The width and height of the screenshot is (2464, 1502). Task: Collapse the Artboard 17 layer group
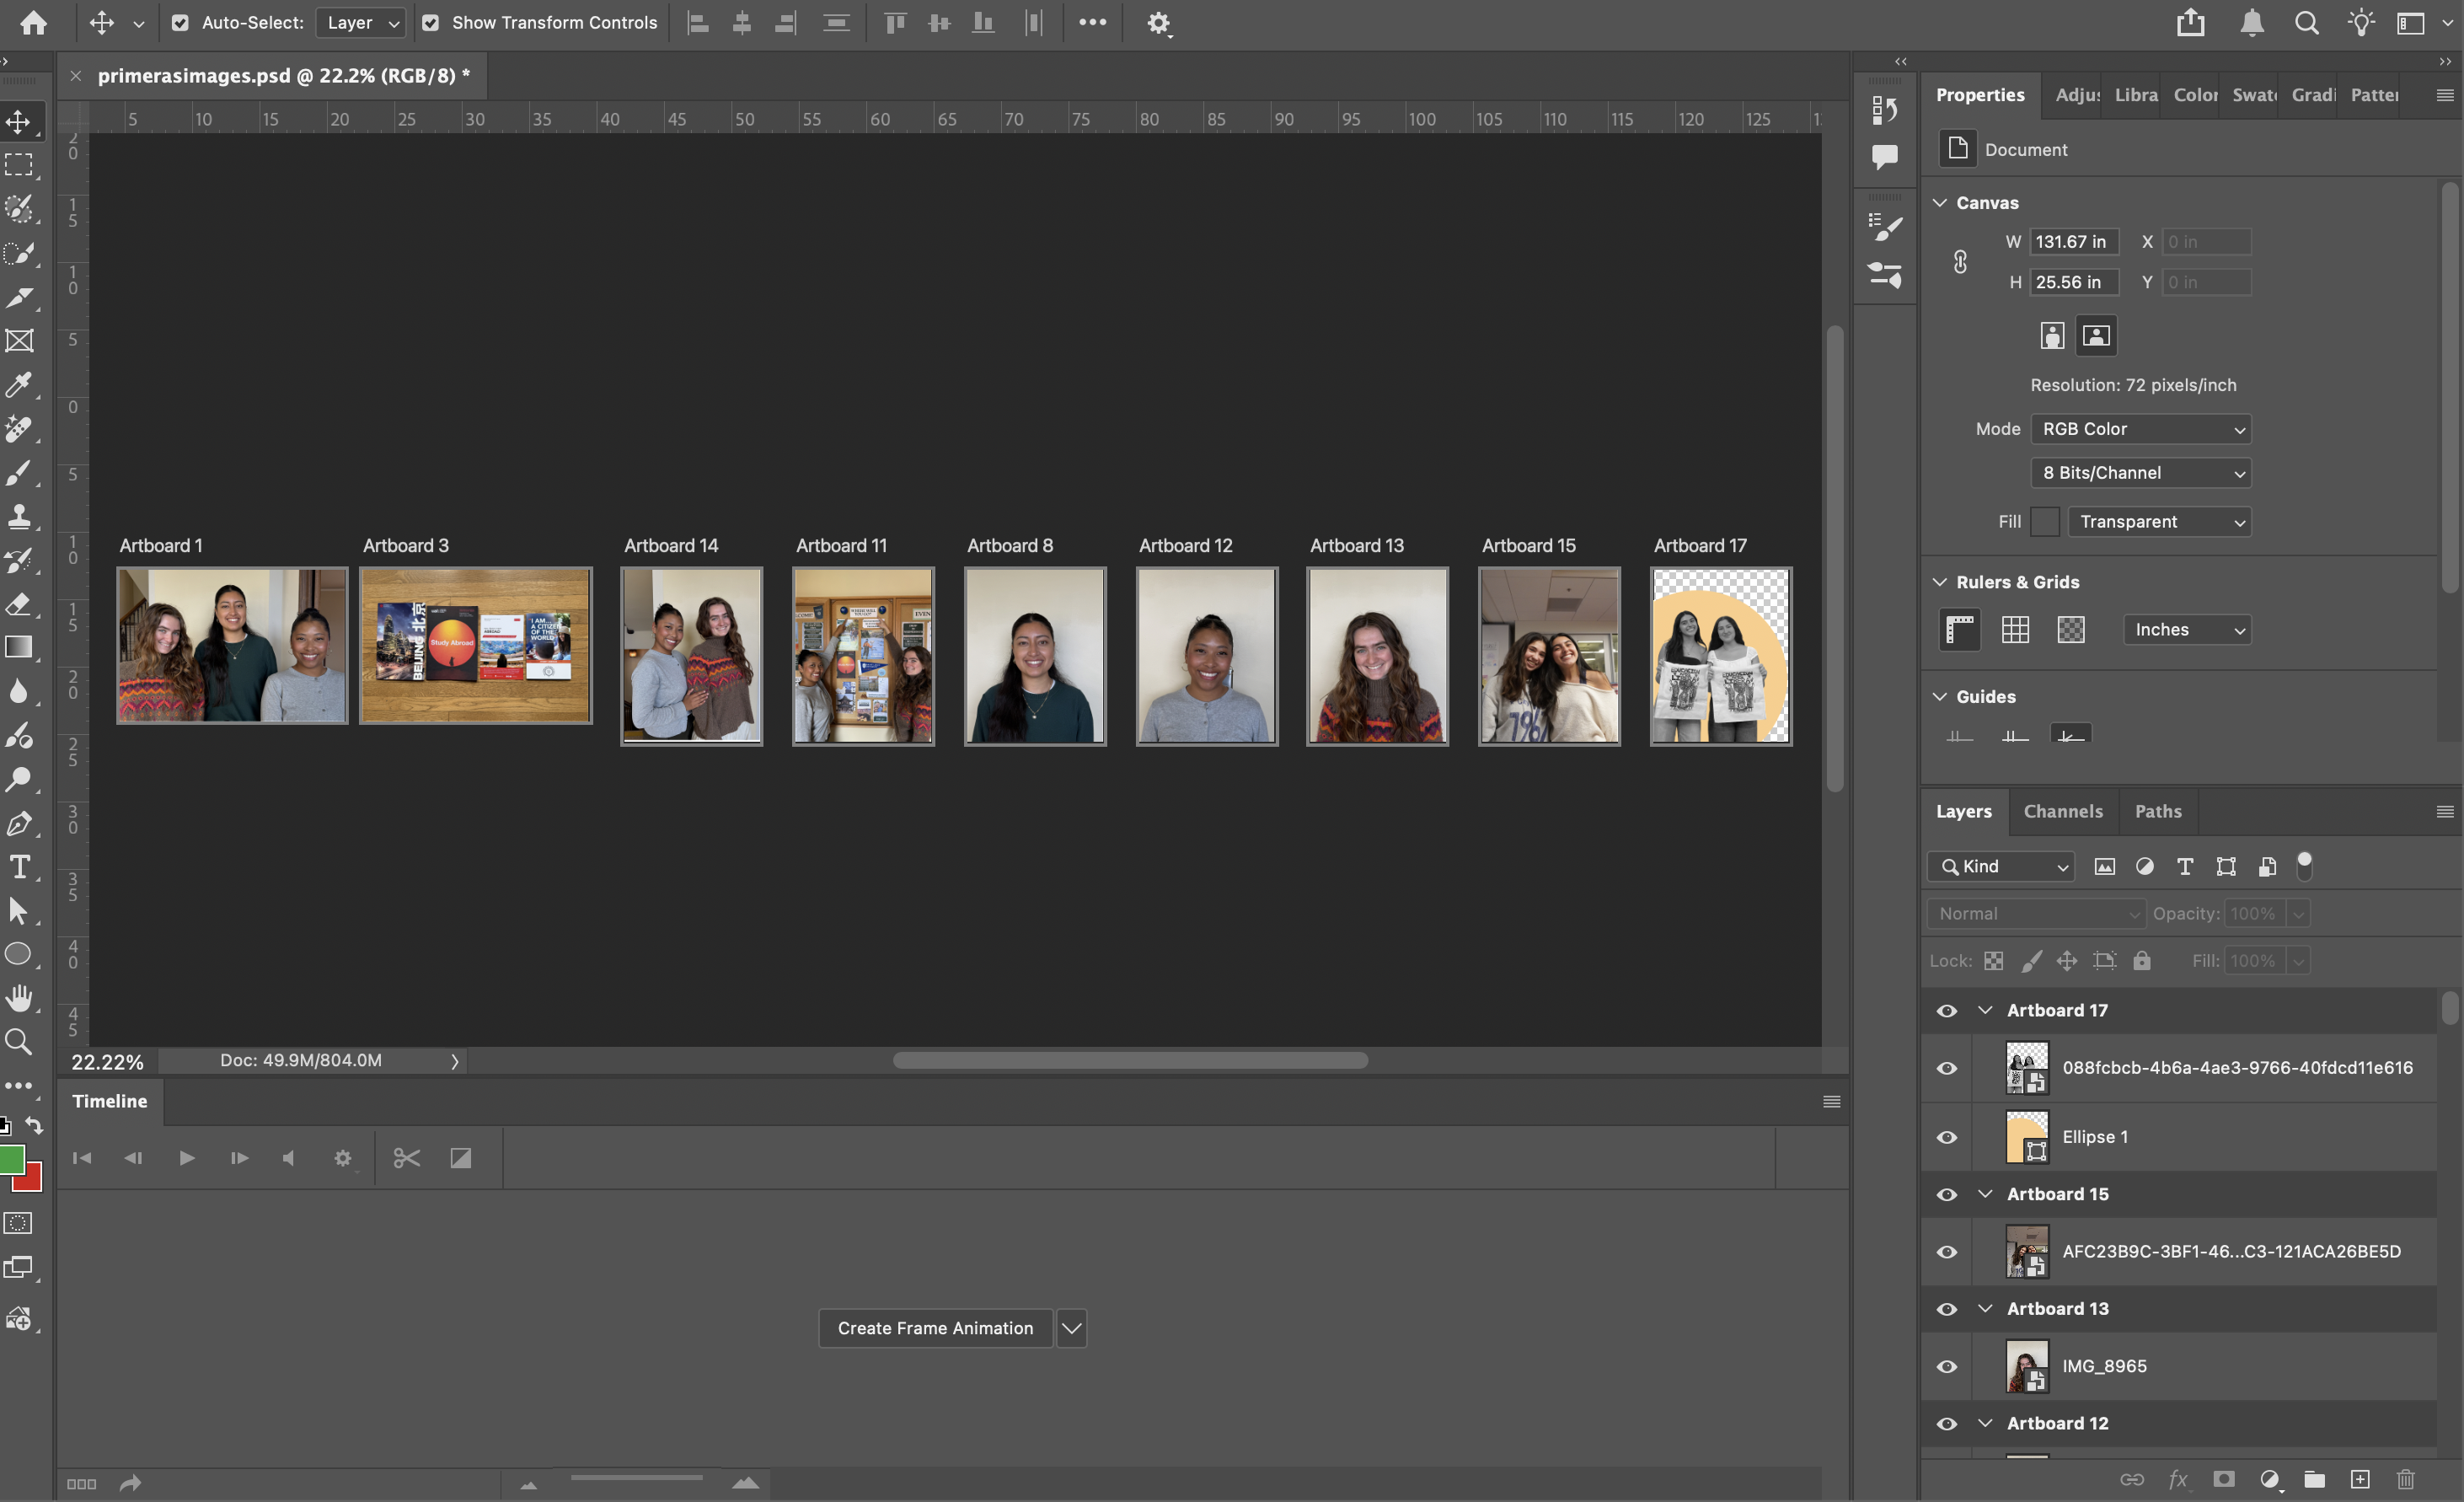1985,1011
